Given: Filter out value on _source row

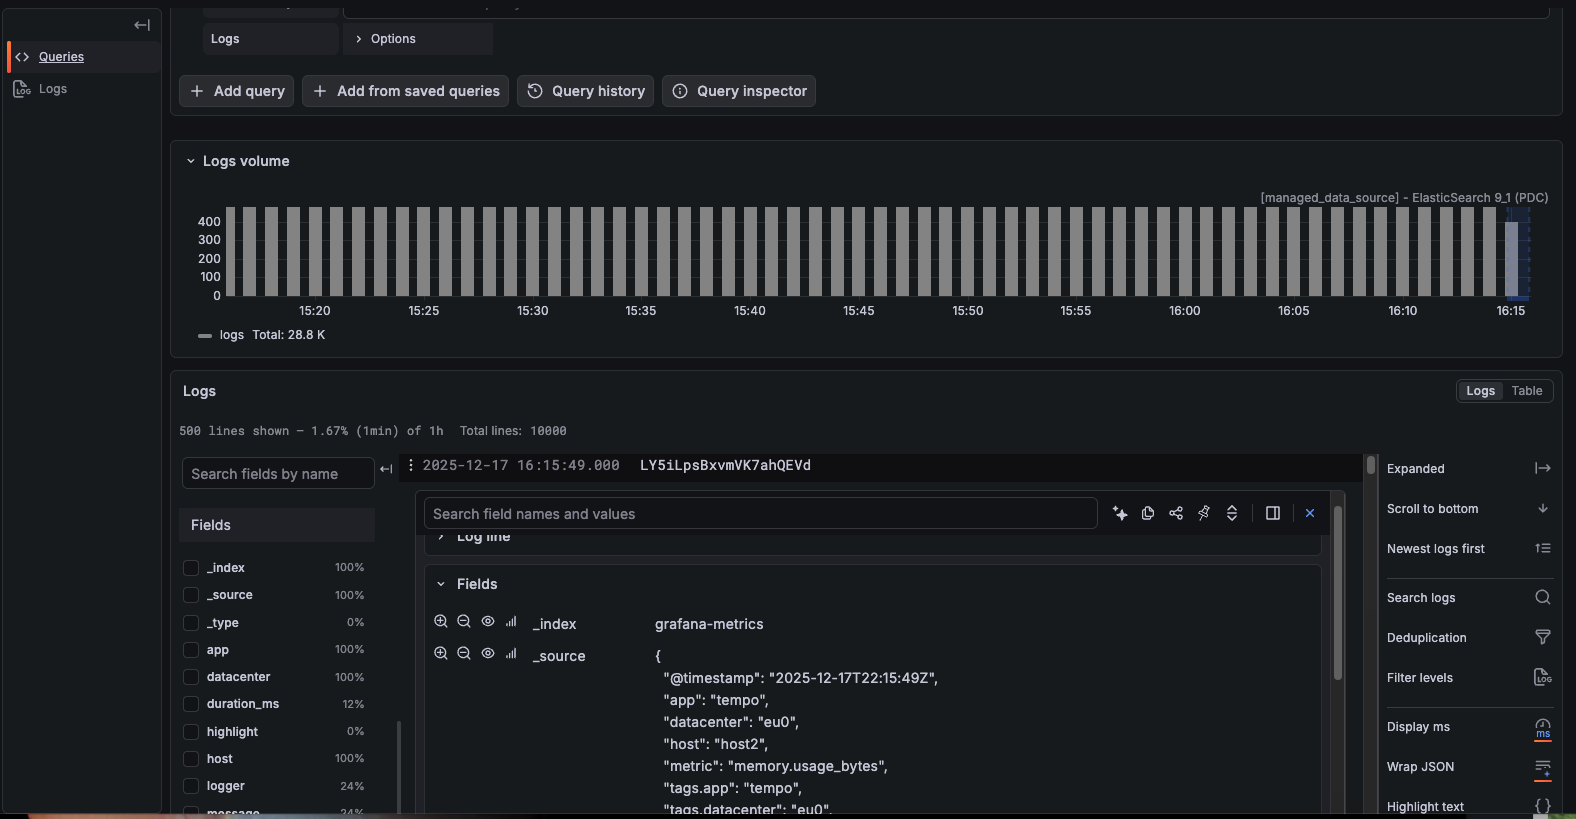Looking at the screenshot, I should pyautogui.click(x=464, y=653).
